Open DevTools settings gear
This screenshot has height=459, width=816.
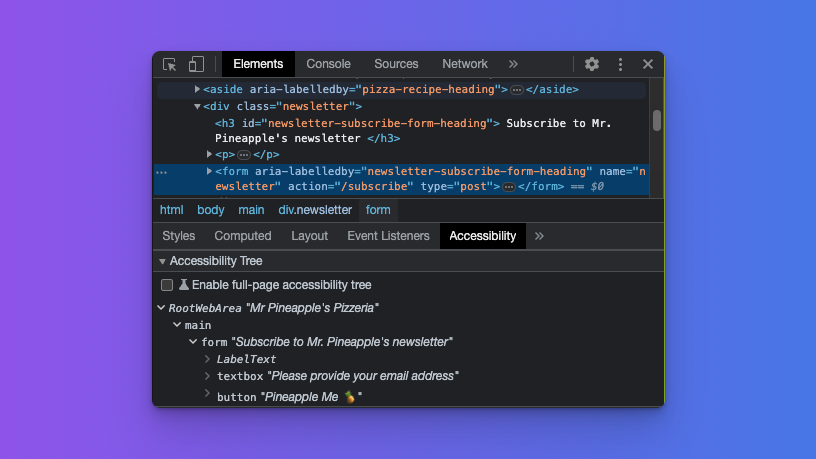[x=592, y=64]
